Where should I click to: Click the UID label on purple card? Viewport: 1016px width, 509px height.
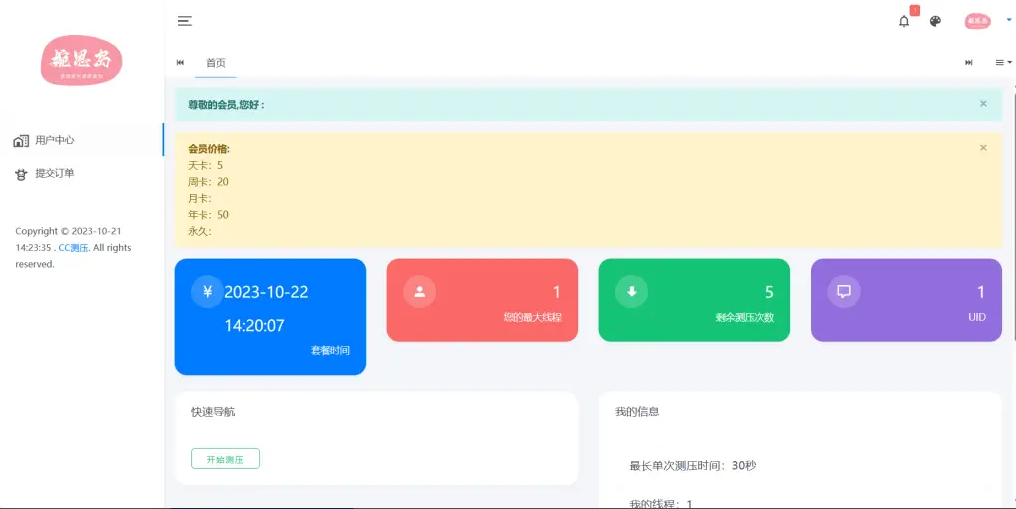977,317
